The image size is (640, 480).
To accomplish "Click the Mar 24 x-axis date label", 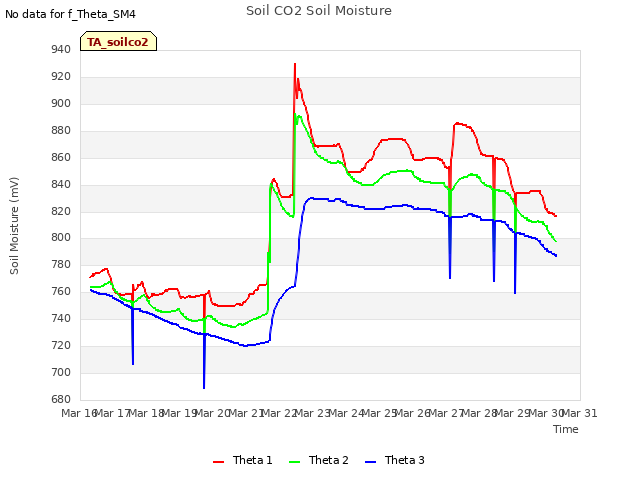I will coord(346,413).
